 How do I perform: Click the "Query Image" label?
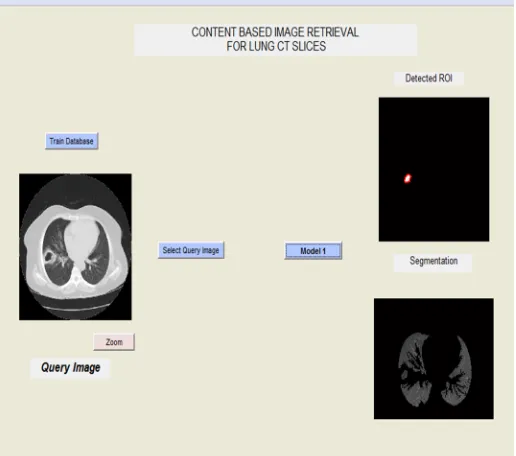coord(70,368)
